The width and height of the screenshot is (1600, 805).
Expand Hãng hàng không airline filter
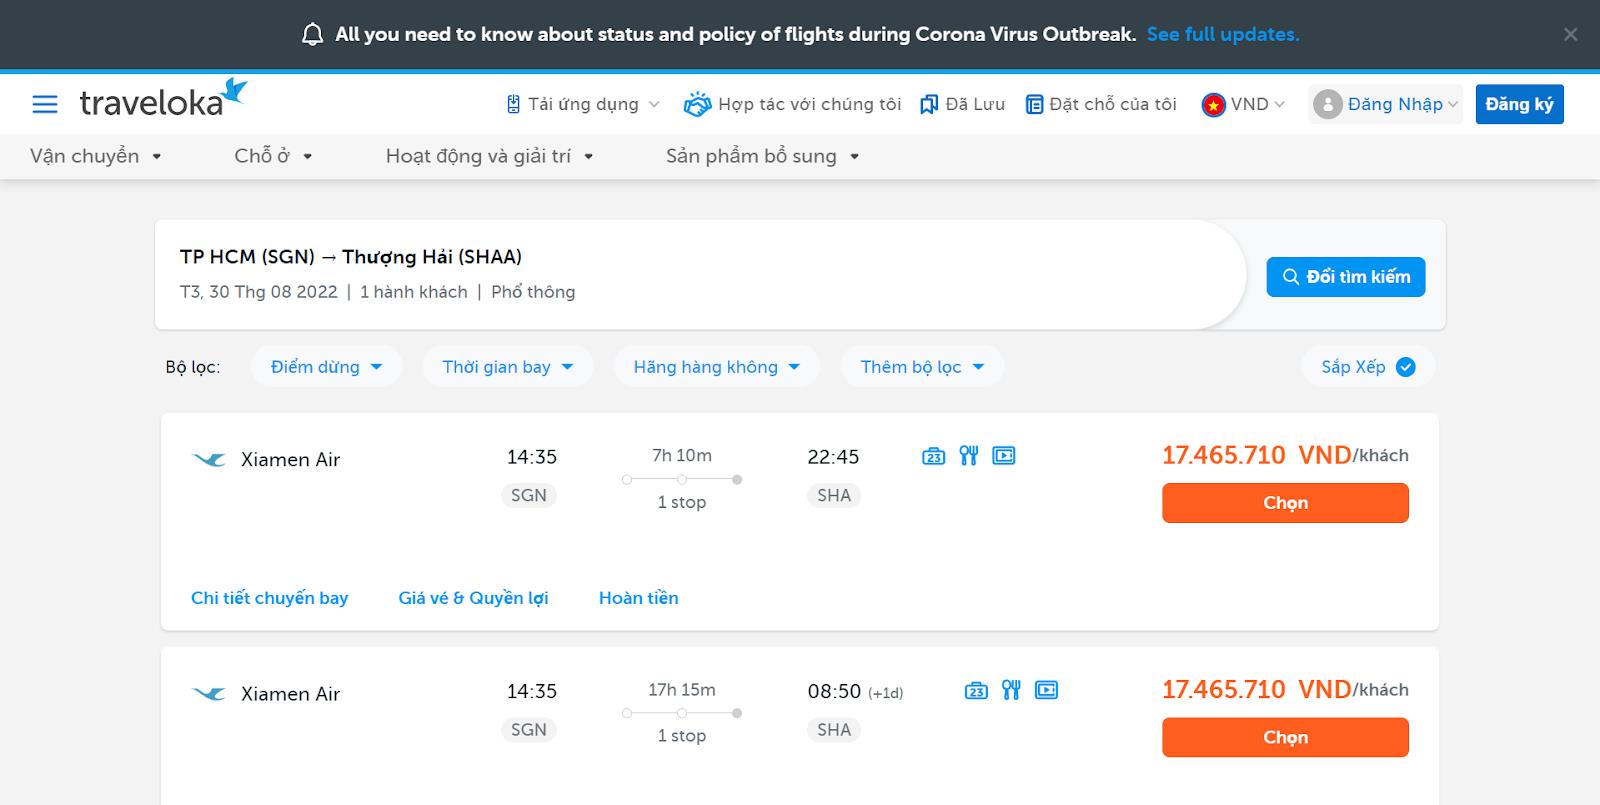click(x=716, y=367)
